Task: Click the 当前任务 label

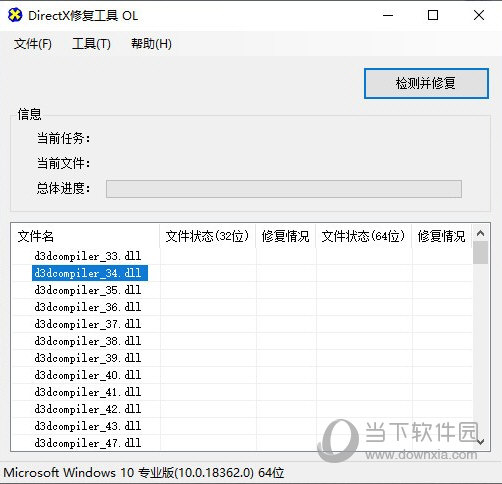Action: [x=63, y=138]
